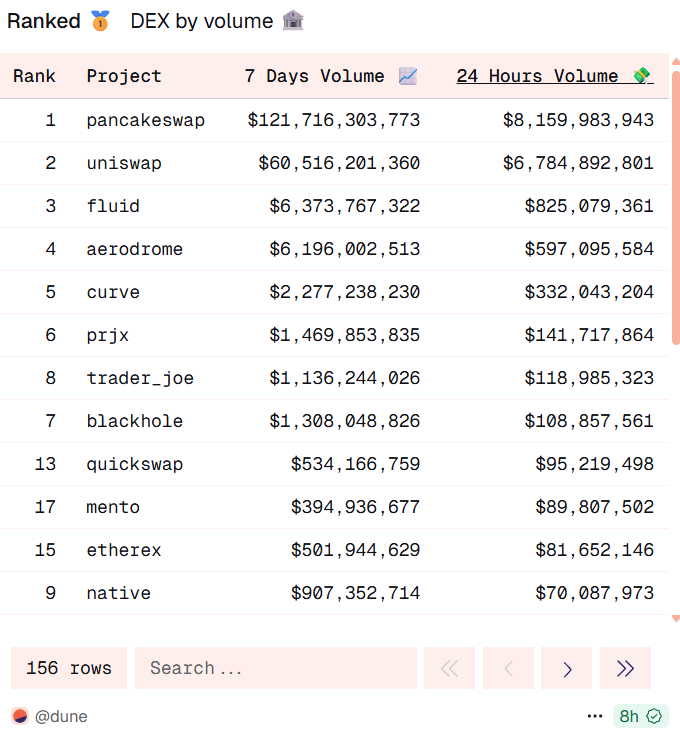This screenshot has height=737, width=680.
Task: Click the etherex project cell
Action: (124, 550)
